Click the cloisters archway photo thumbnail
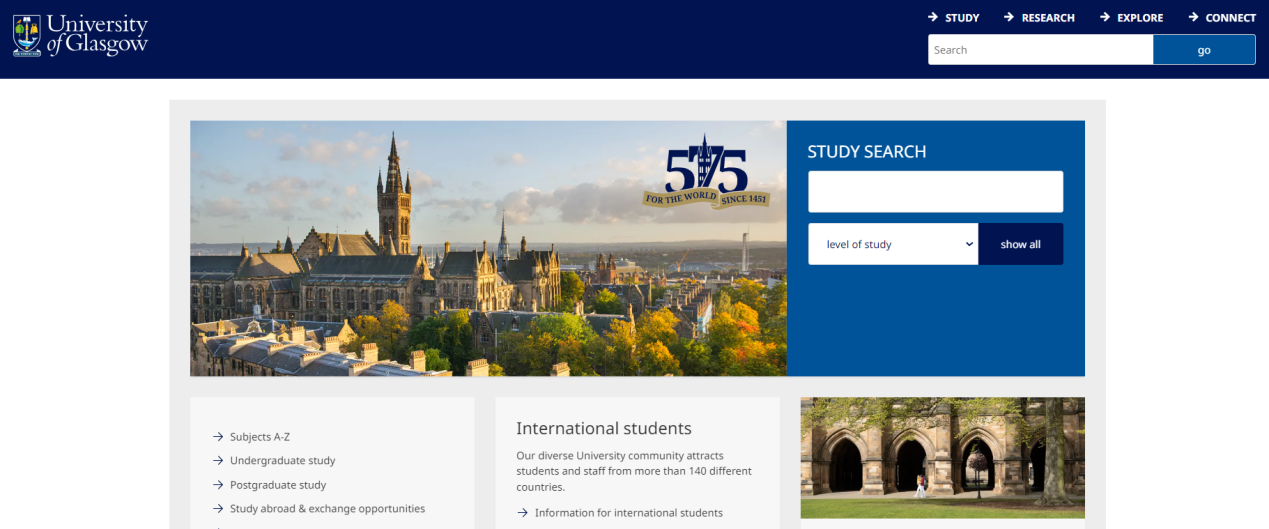The image size is (1269, 529). (x=943, y=458)
